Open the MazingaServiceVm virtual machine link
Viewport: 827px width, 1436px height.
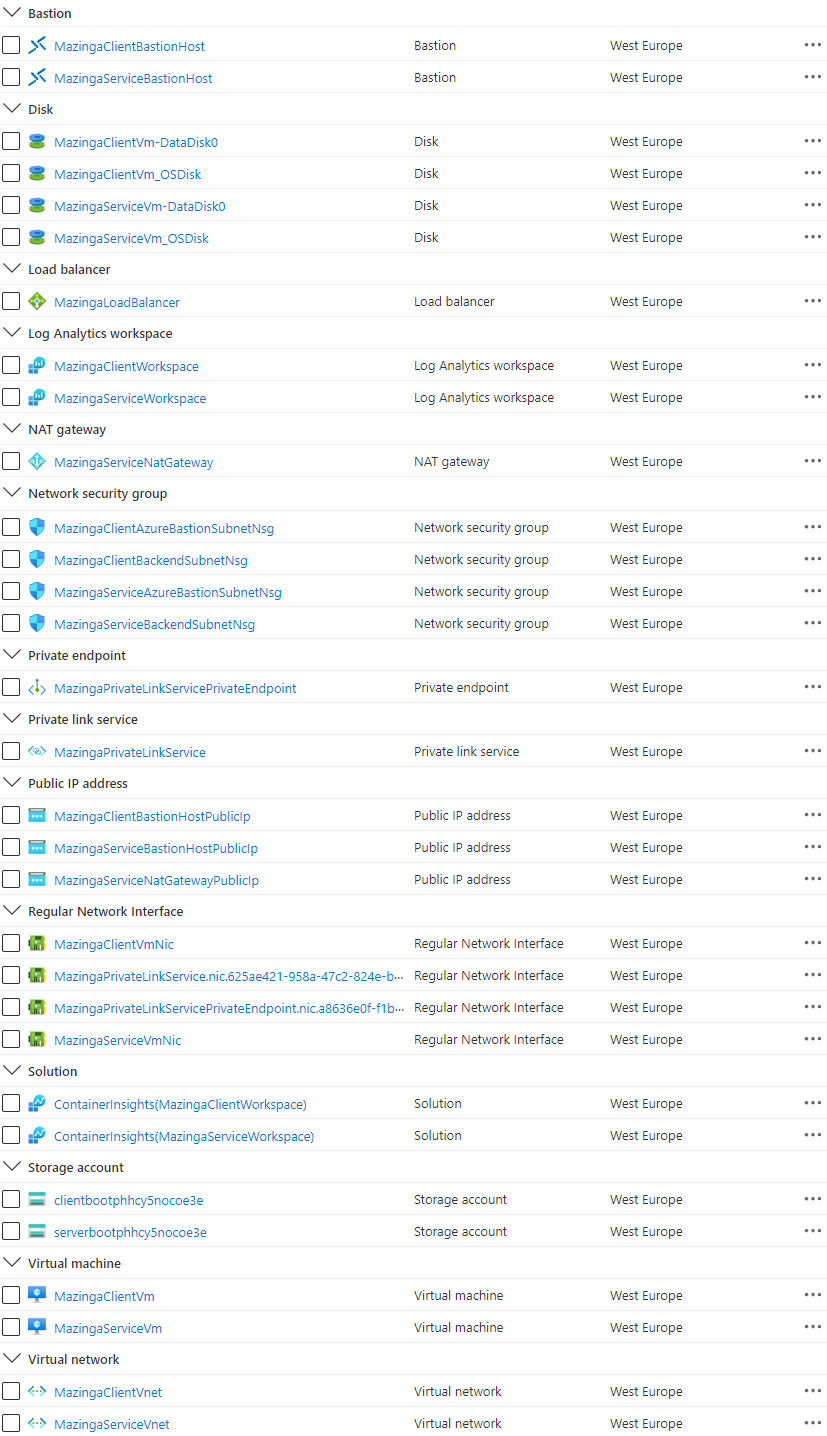(x=108, y=1328)
